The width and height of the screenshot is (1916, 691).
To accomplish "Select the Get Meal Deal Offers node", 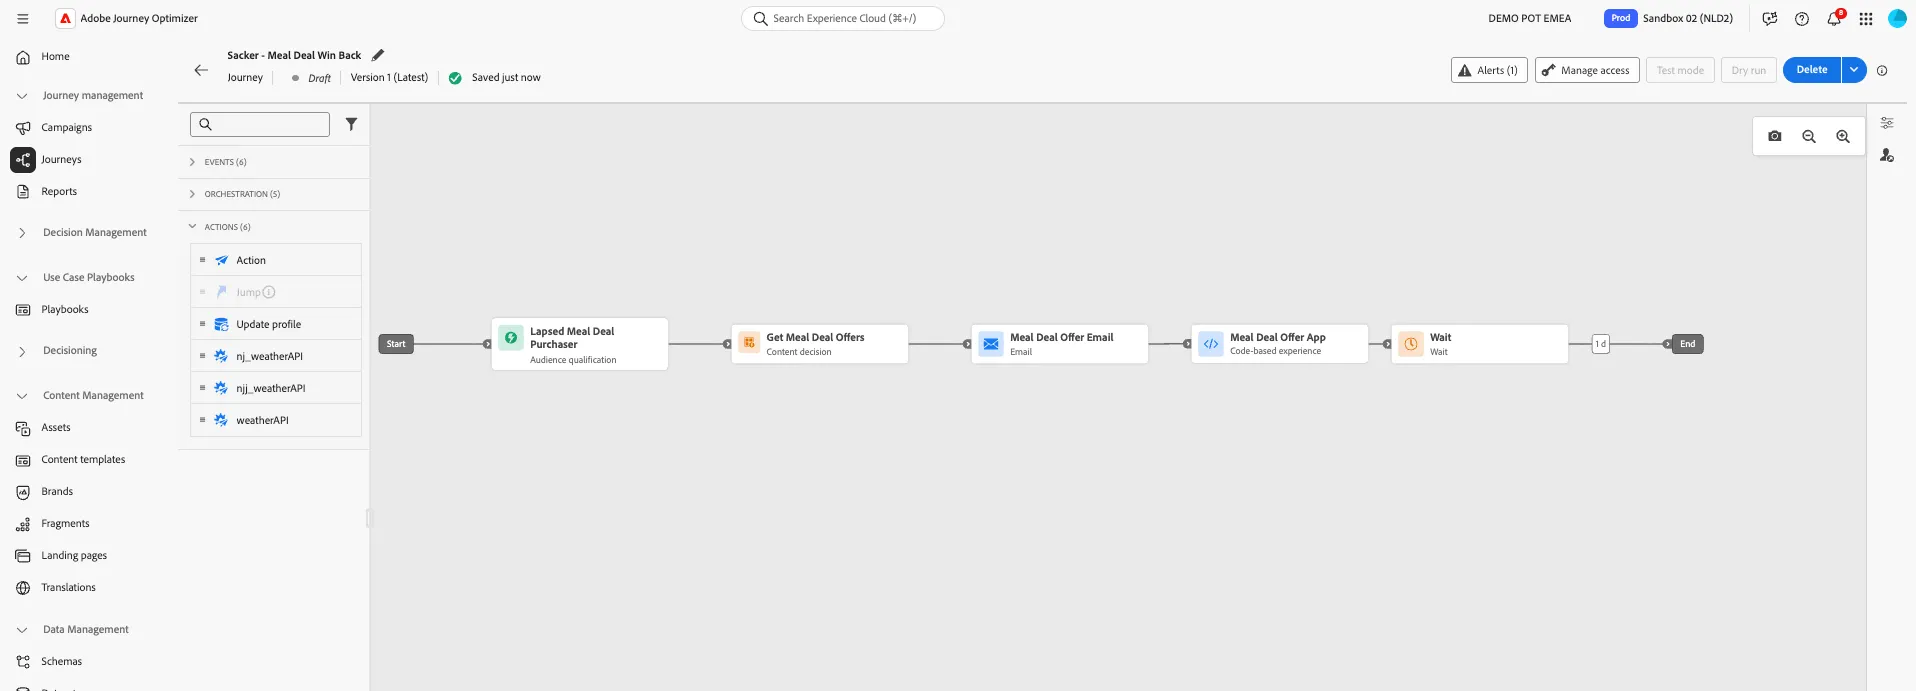I will coord(820,344).
